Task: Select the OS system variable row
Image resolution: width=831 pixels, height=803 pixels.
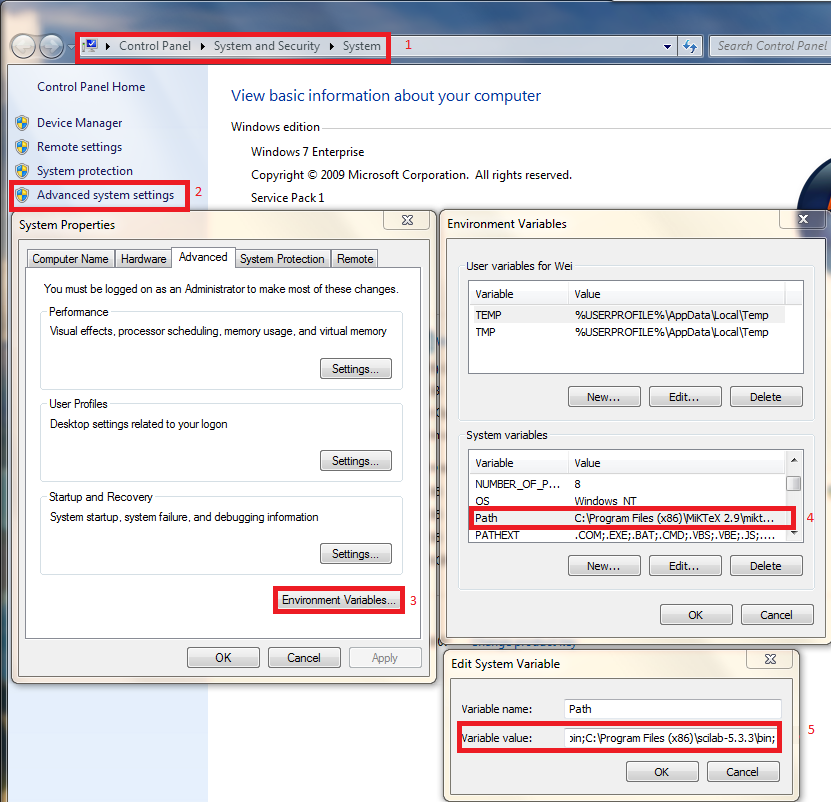Action: 627,501
